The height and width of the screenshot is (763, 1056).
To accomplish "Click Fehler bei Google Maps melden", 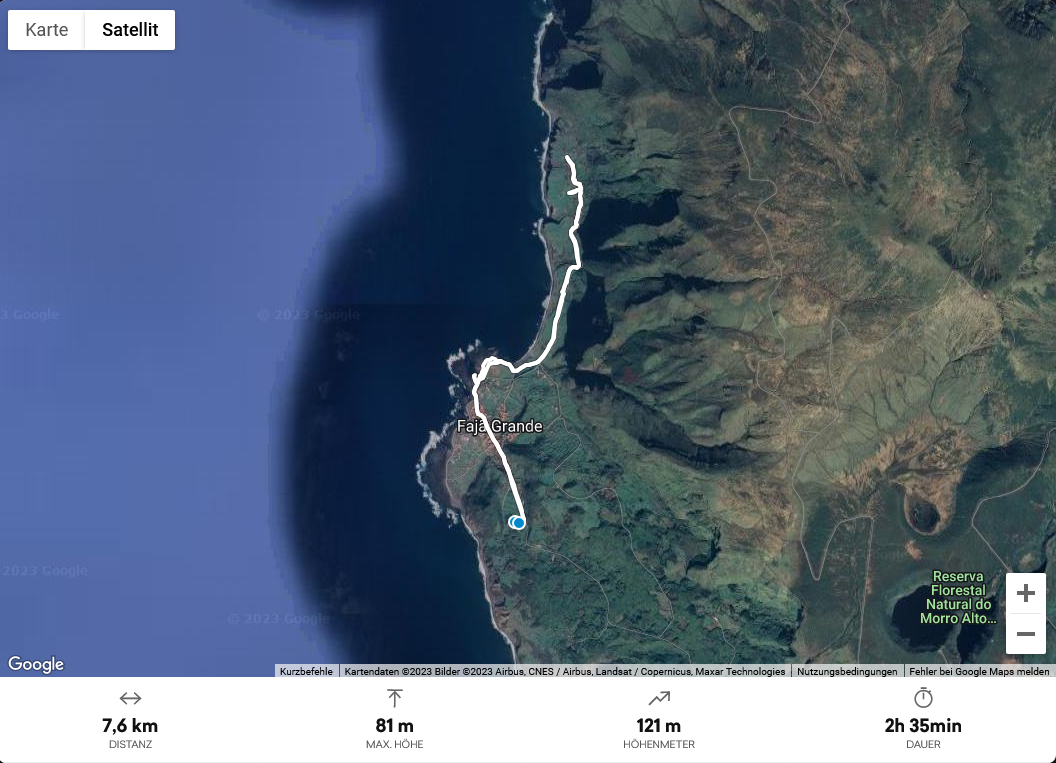I will (979, 671).
